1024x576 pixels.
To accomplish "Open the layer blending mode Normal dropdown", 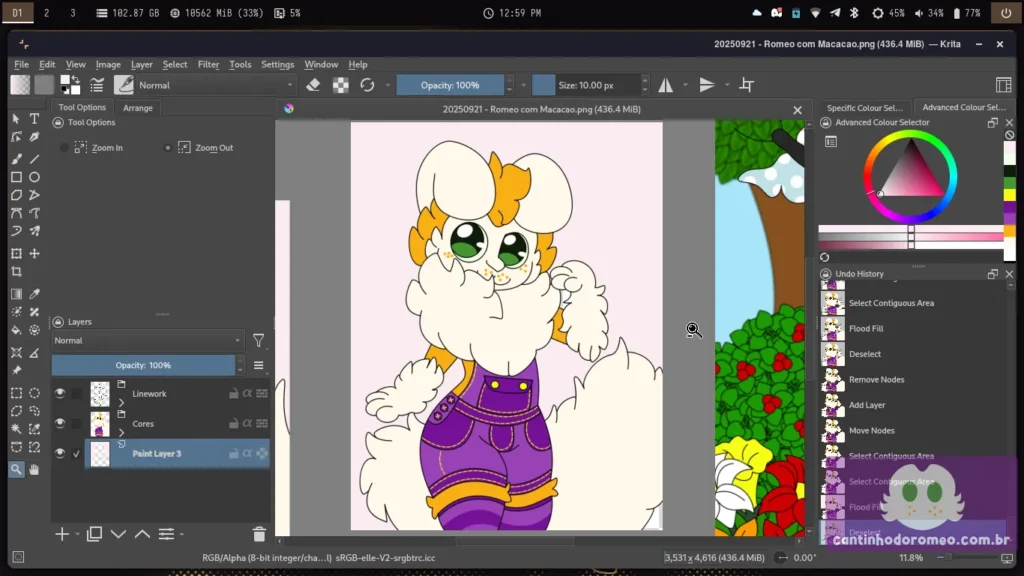I will click(x=147, y=340).
